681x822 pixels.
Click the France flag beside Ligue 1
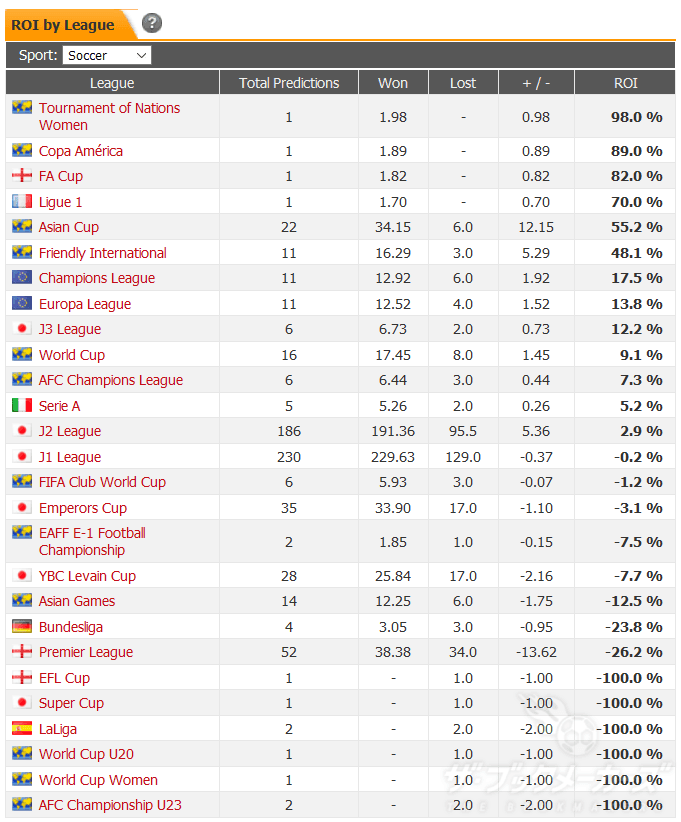click(22, 201)
